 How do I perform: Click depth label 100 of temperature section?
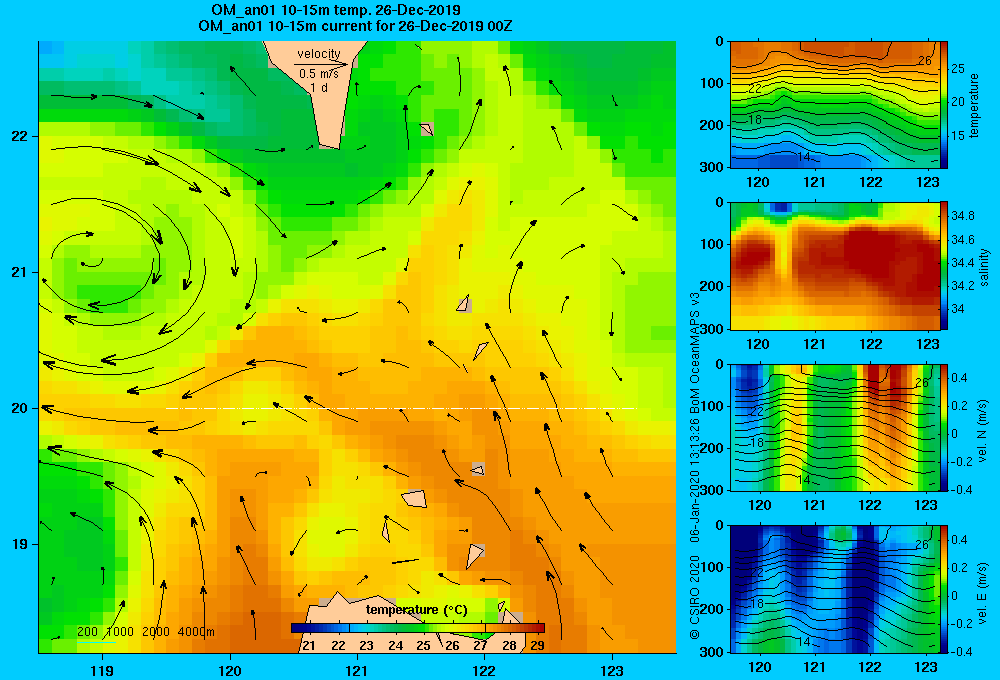point(712,83)
